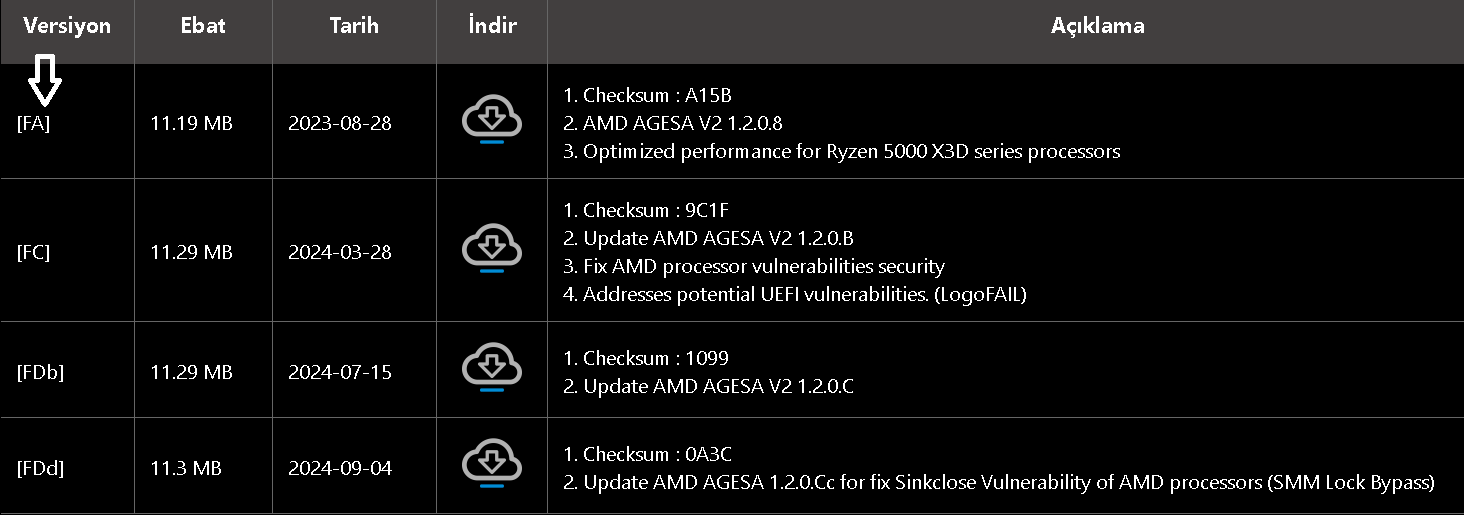Image resolution: width=1464 pixels, height=515 pixels.
Task: Select the LogoFAIL UEFI vulnerabilities line
Action: pyautogui.click(x=804, y=294)
